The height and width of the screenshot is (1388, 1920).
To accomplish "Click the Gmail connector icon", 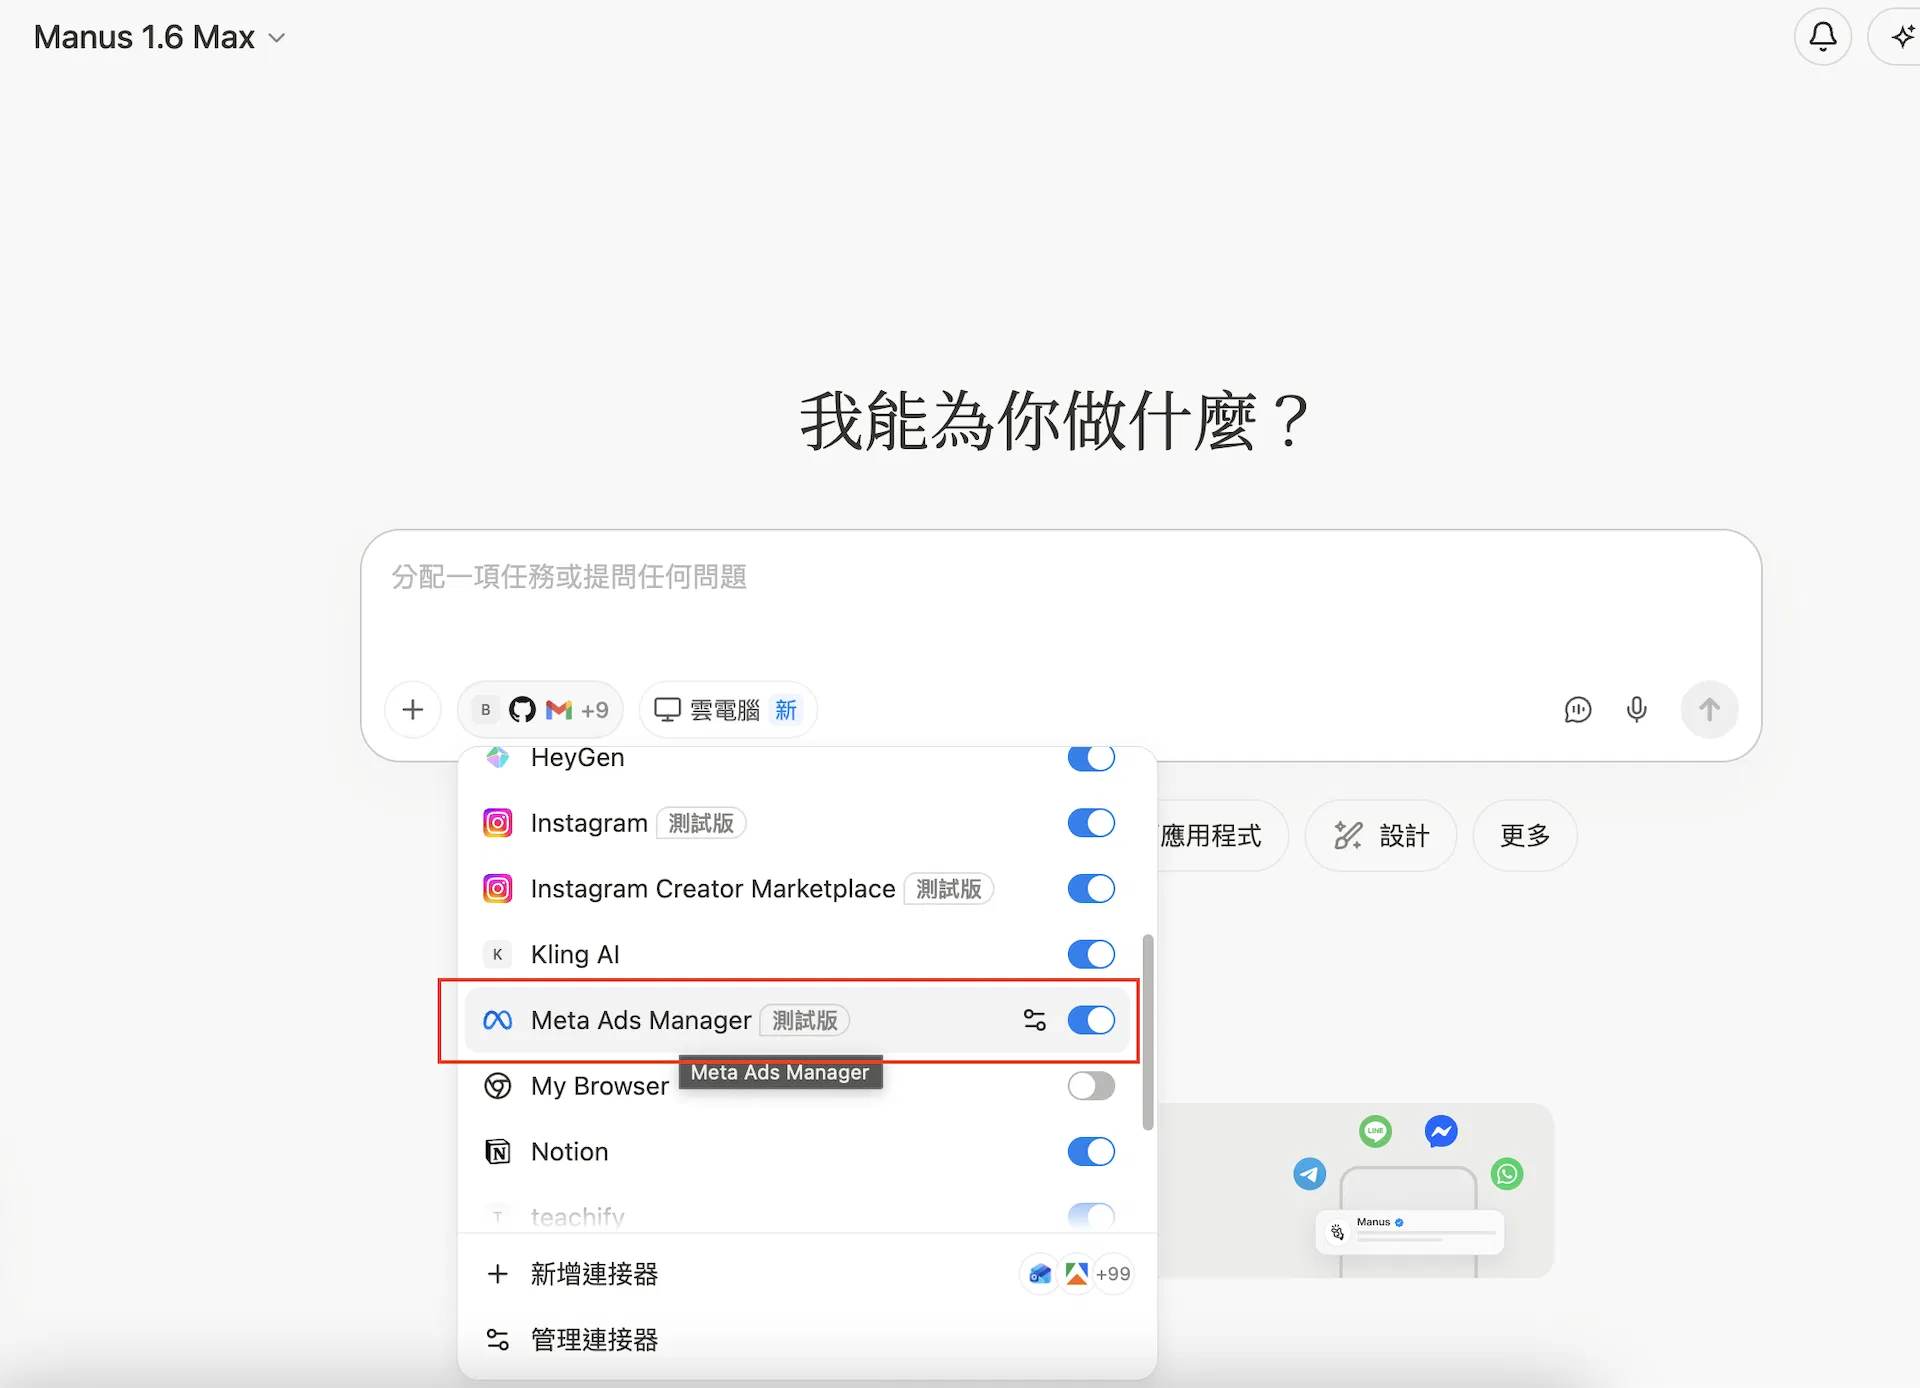I will pyautogui.click(x=559, y=710).
